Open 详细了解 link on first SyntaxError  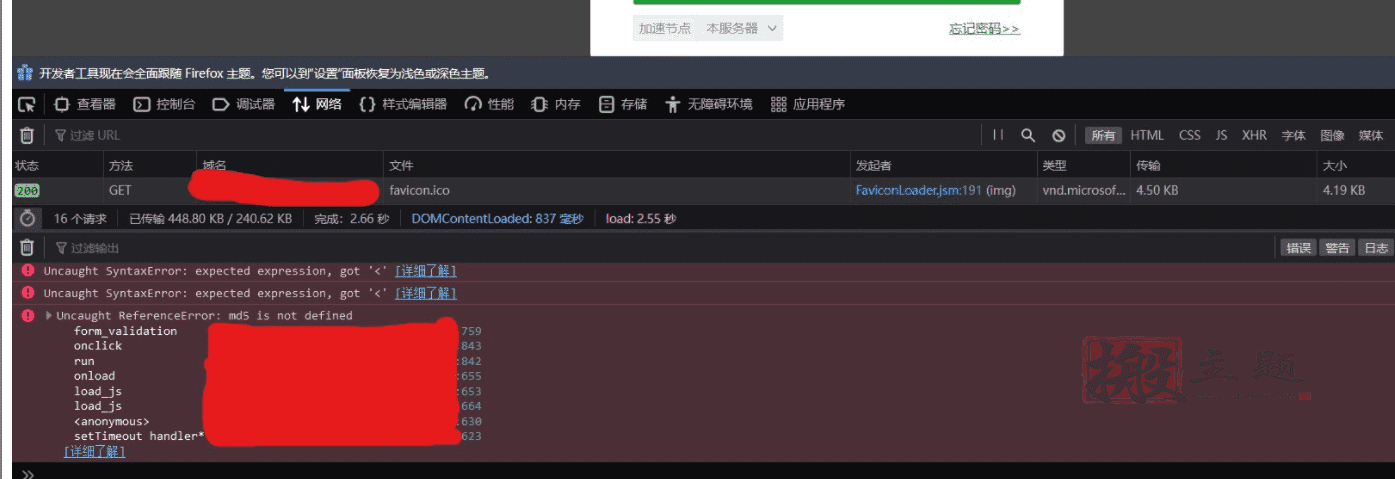click(426, 271)
